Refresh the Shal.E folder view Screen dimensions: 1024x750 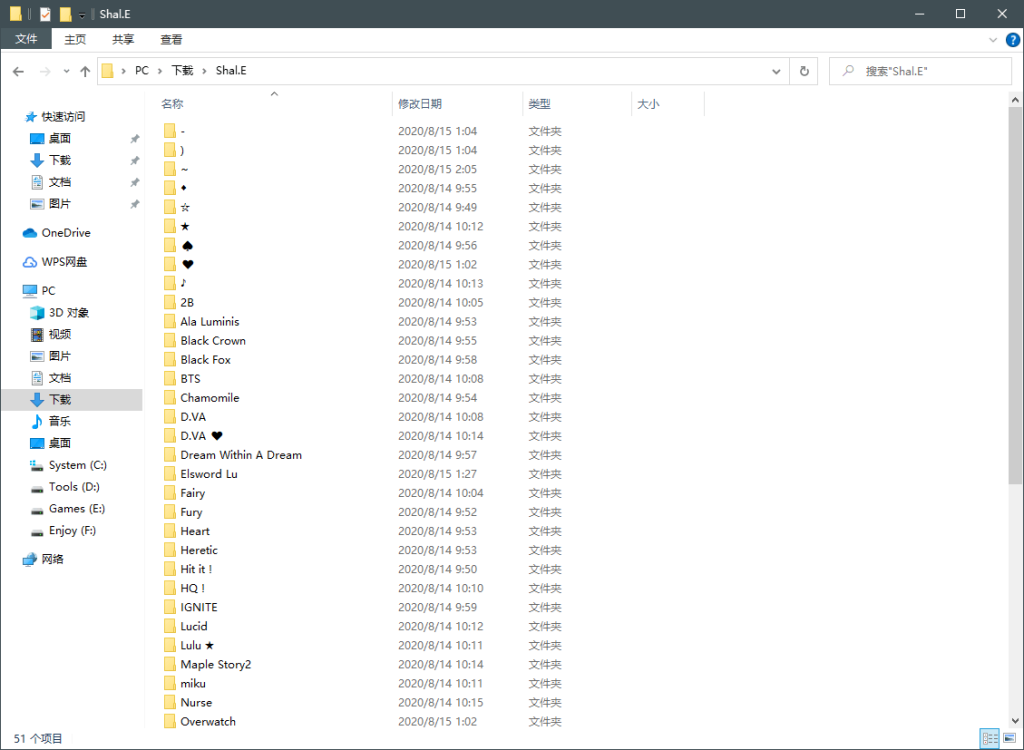(804, 71)
